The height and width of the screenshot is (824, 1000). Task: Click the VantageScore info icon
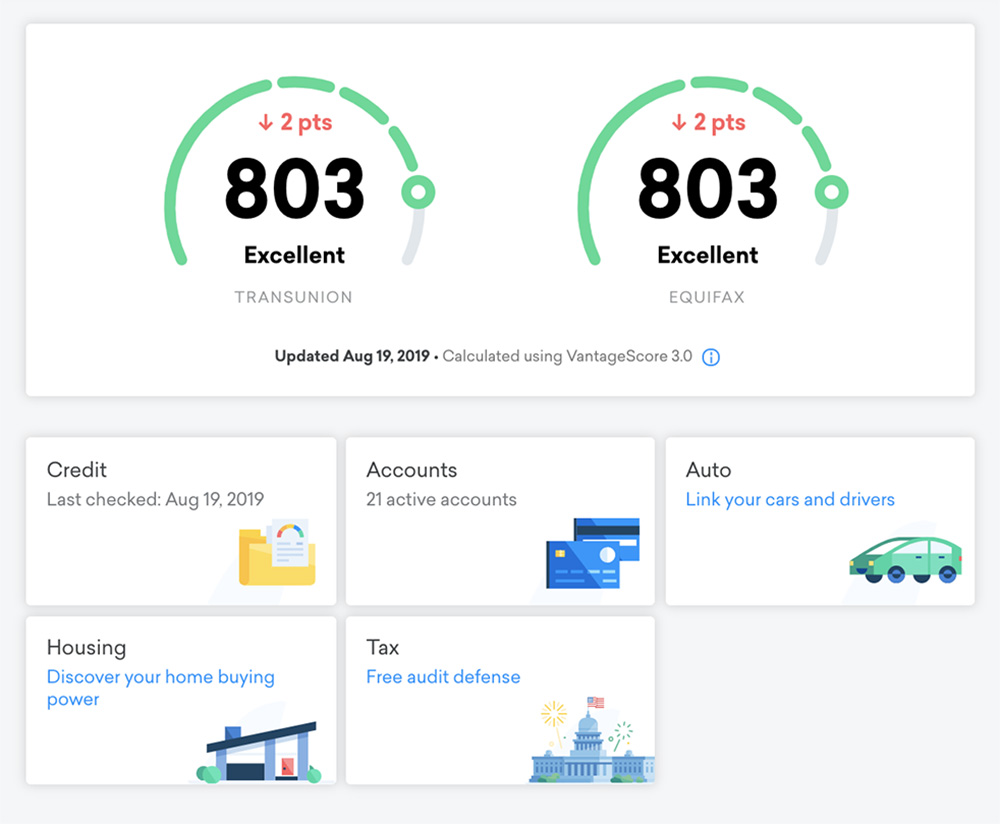710,357
